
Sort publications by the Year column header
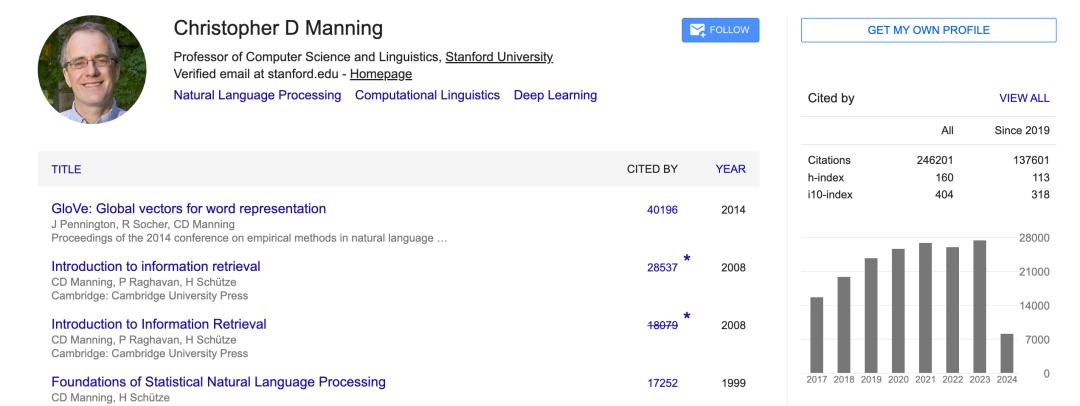click(x=730, y=169)
